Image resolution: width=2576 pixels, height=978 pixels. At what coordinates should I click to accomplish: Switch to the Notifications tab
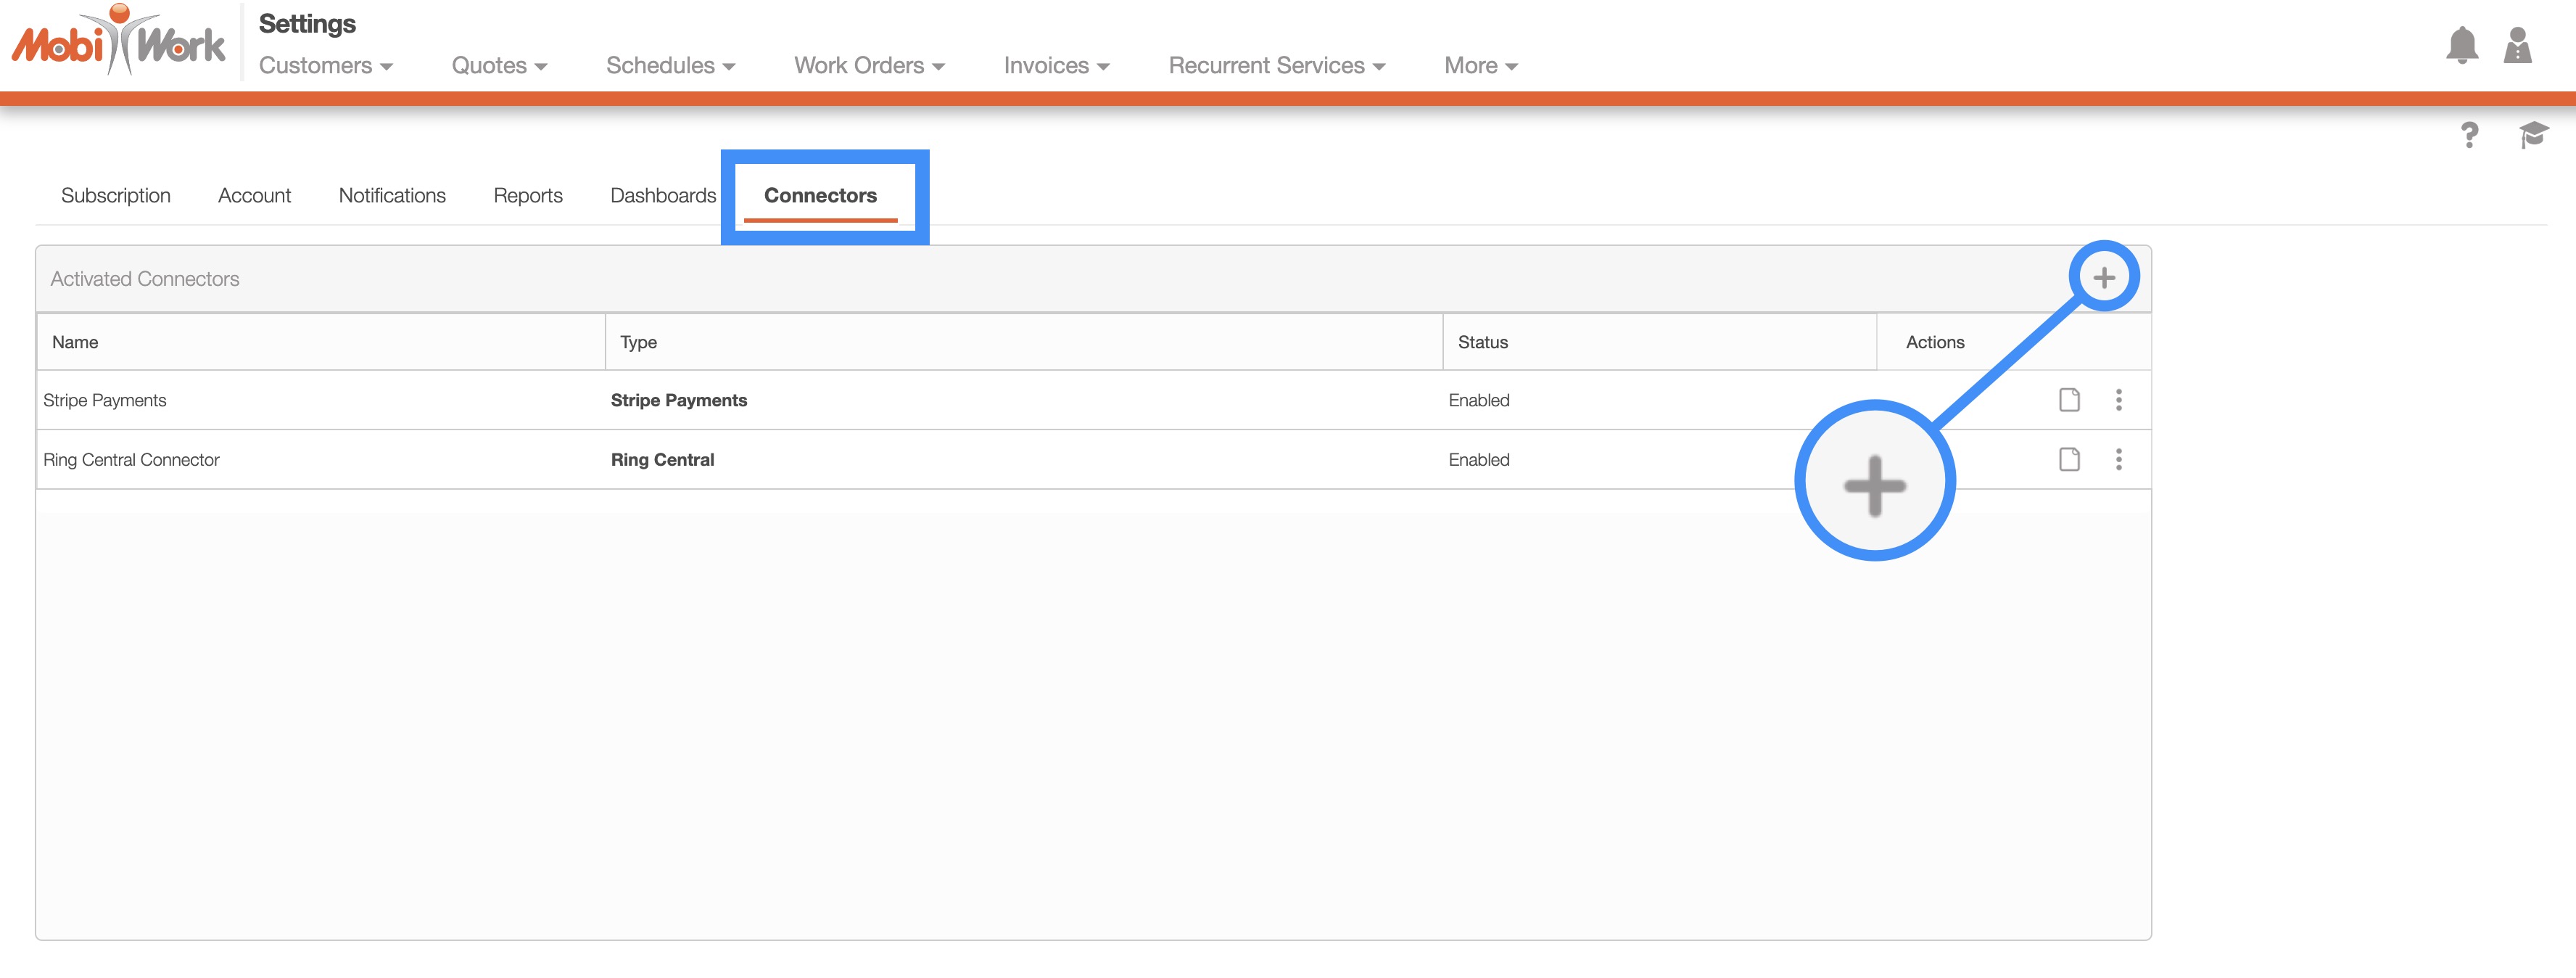(x=392, y=196)
